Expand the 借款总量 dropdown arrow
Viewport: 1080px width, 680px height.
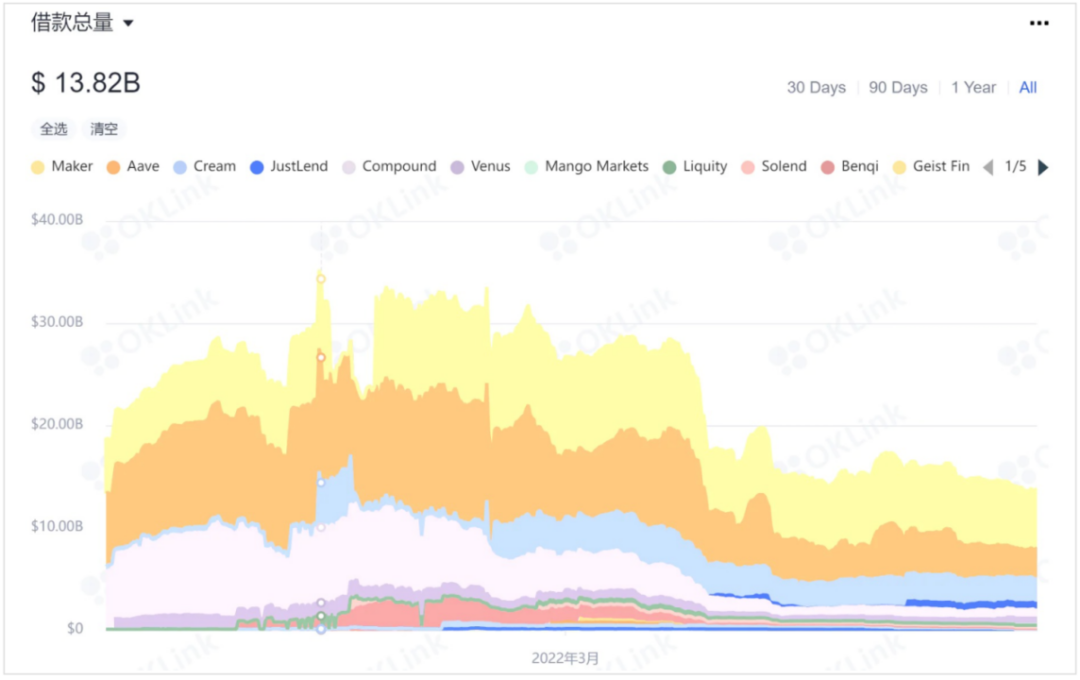(x=128, y=23)
